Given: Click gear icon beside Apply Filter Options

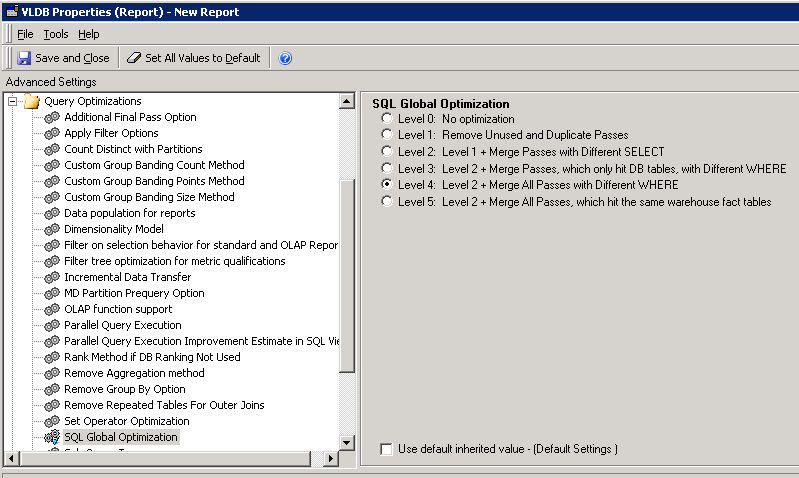Looking at the screenshot, I should click(x=53, y=133).
